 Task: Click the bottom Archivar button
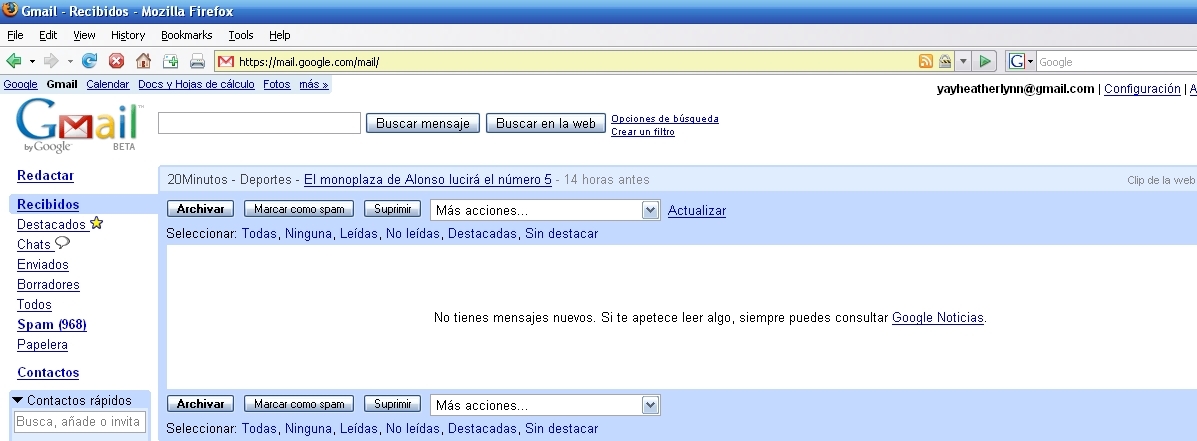coord(201,404)
